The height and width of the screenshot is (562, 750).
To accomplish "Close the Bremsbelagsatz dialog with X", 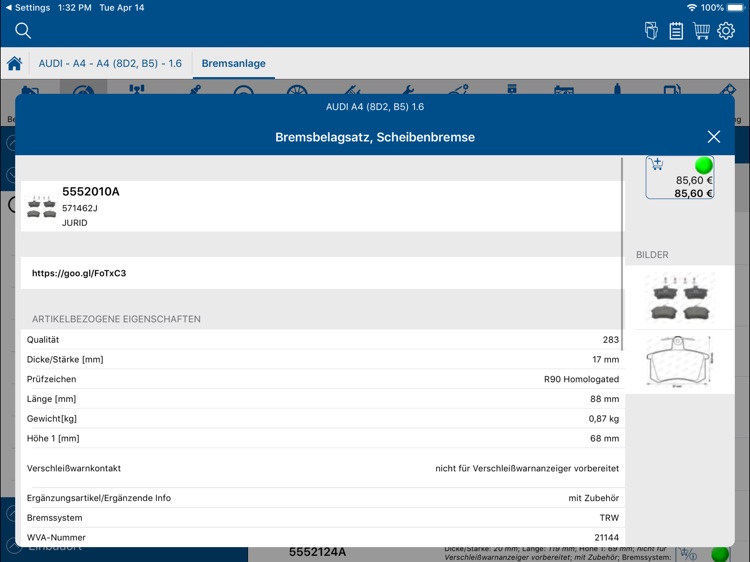I will coord(714,137).
